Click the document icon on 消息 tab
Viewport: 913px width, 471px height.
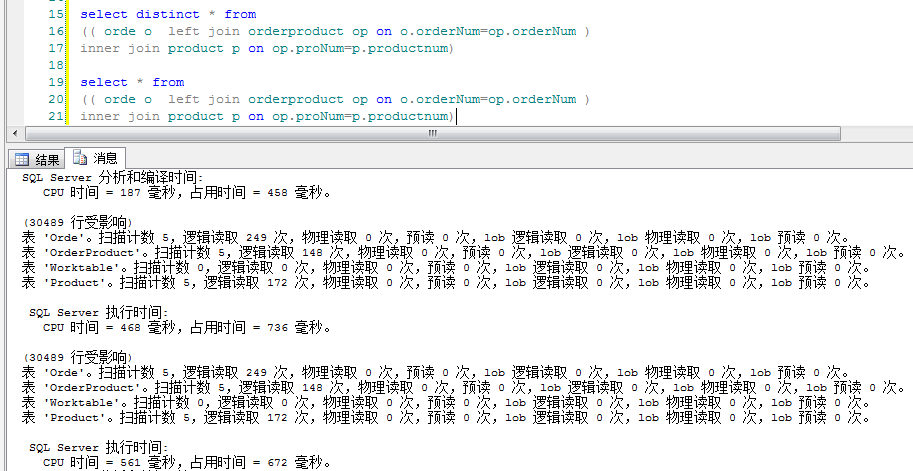79,158
